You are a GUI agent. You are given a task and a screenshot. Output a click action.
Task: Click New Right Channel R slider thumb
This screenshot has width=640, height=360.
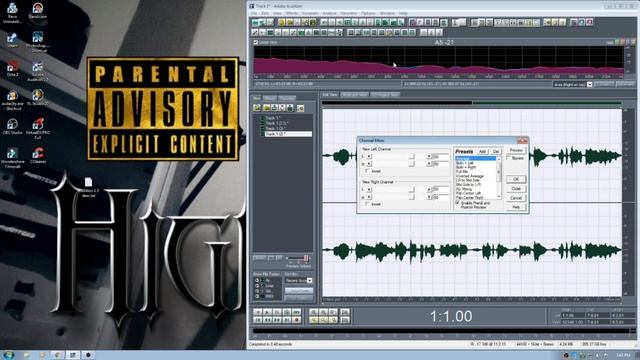(x=411, y=197)
